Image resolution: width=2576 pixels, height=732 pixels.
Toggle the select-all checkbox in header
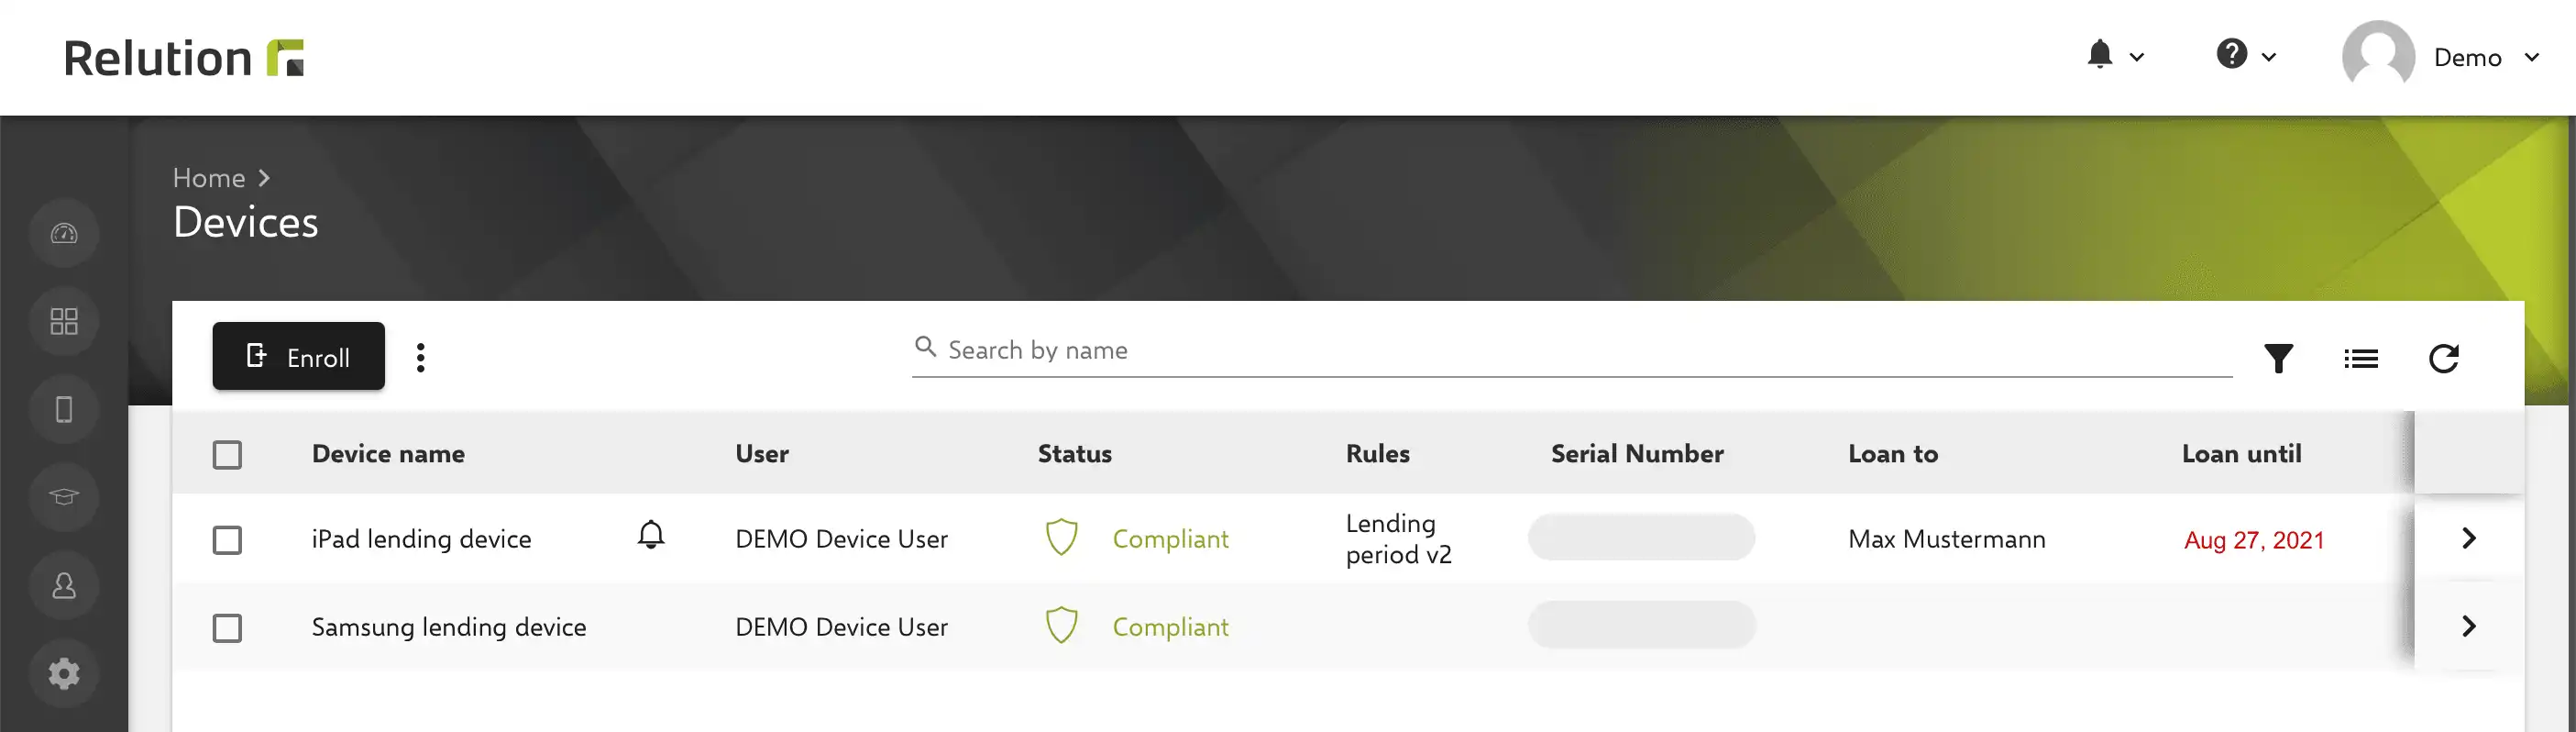(227, 455)
